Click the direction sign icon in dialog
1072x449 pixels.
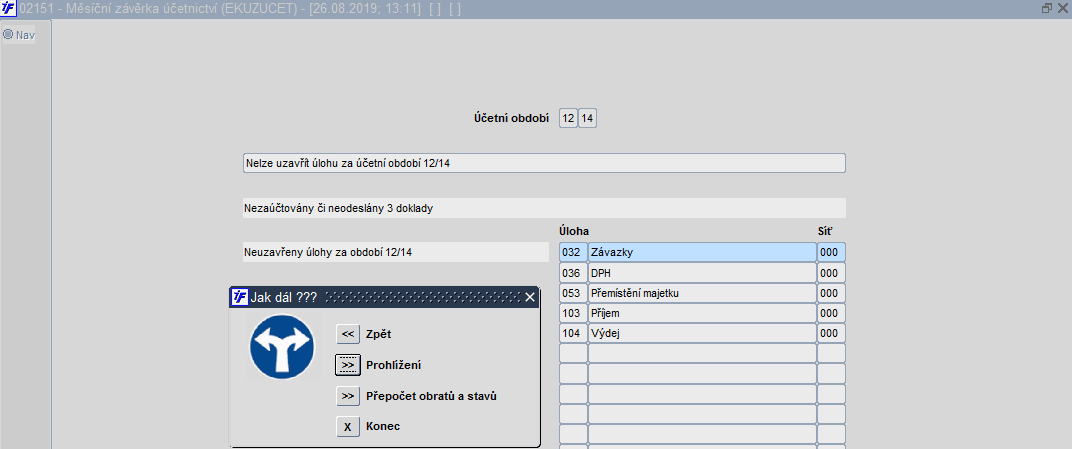pos(282,346)
